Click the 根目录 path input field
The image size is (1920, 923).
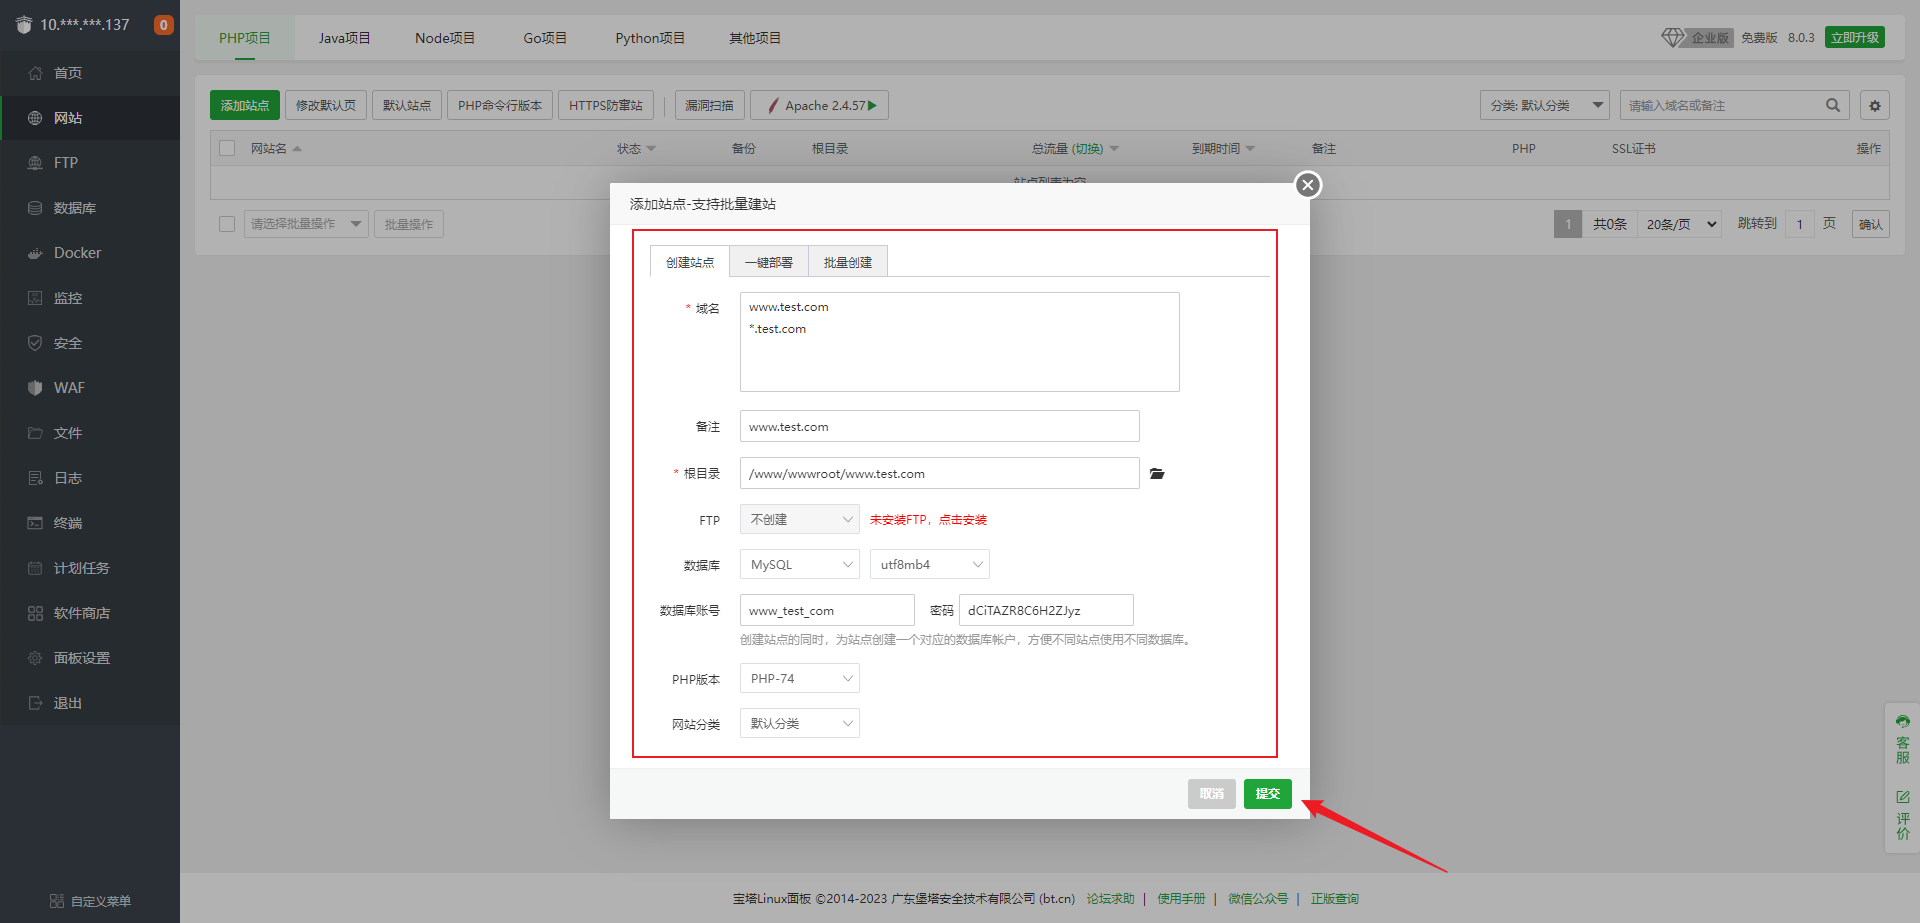pos(940,473)
